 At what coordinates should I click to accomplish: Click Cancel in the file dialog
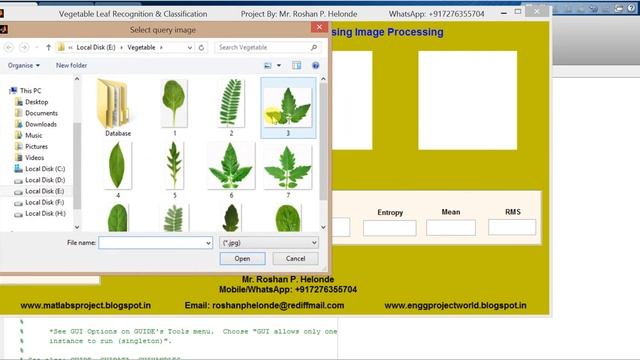pyautogui.click(x=296, y=258)
